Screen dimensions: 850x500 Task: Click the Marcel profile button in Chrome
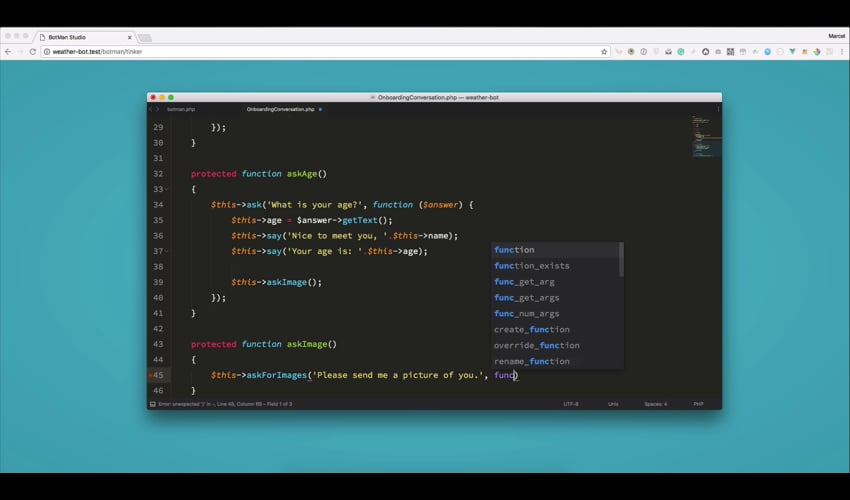tap(836, 36)
